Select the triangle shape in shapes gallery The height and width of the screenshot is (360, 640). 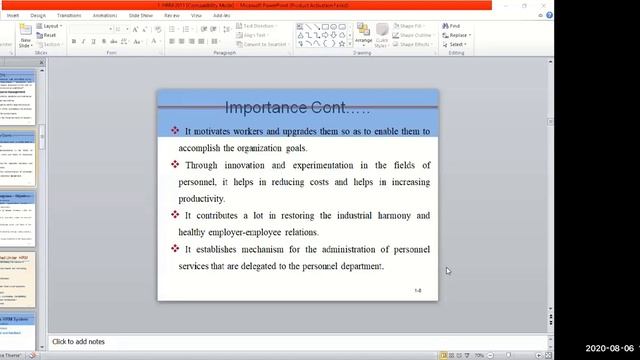[300, 35]
